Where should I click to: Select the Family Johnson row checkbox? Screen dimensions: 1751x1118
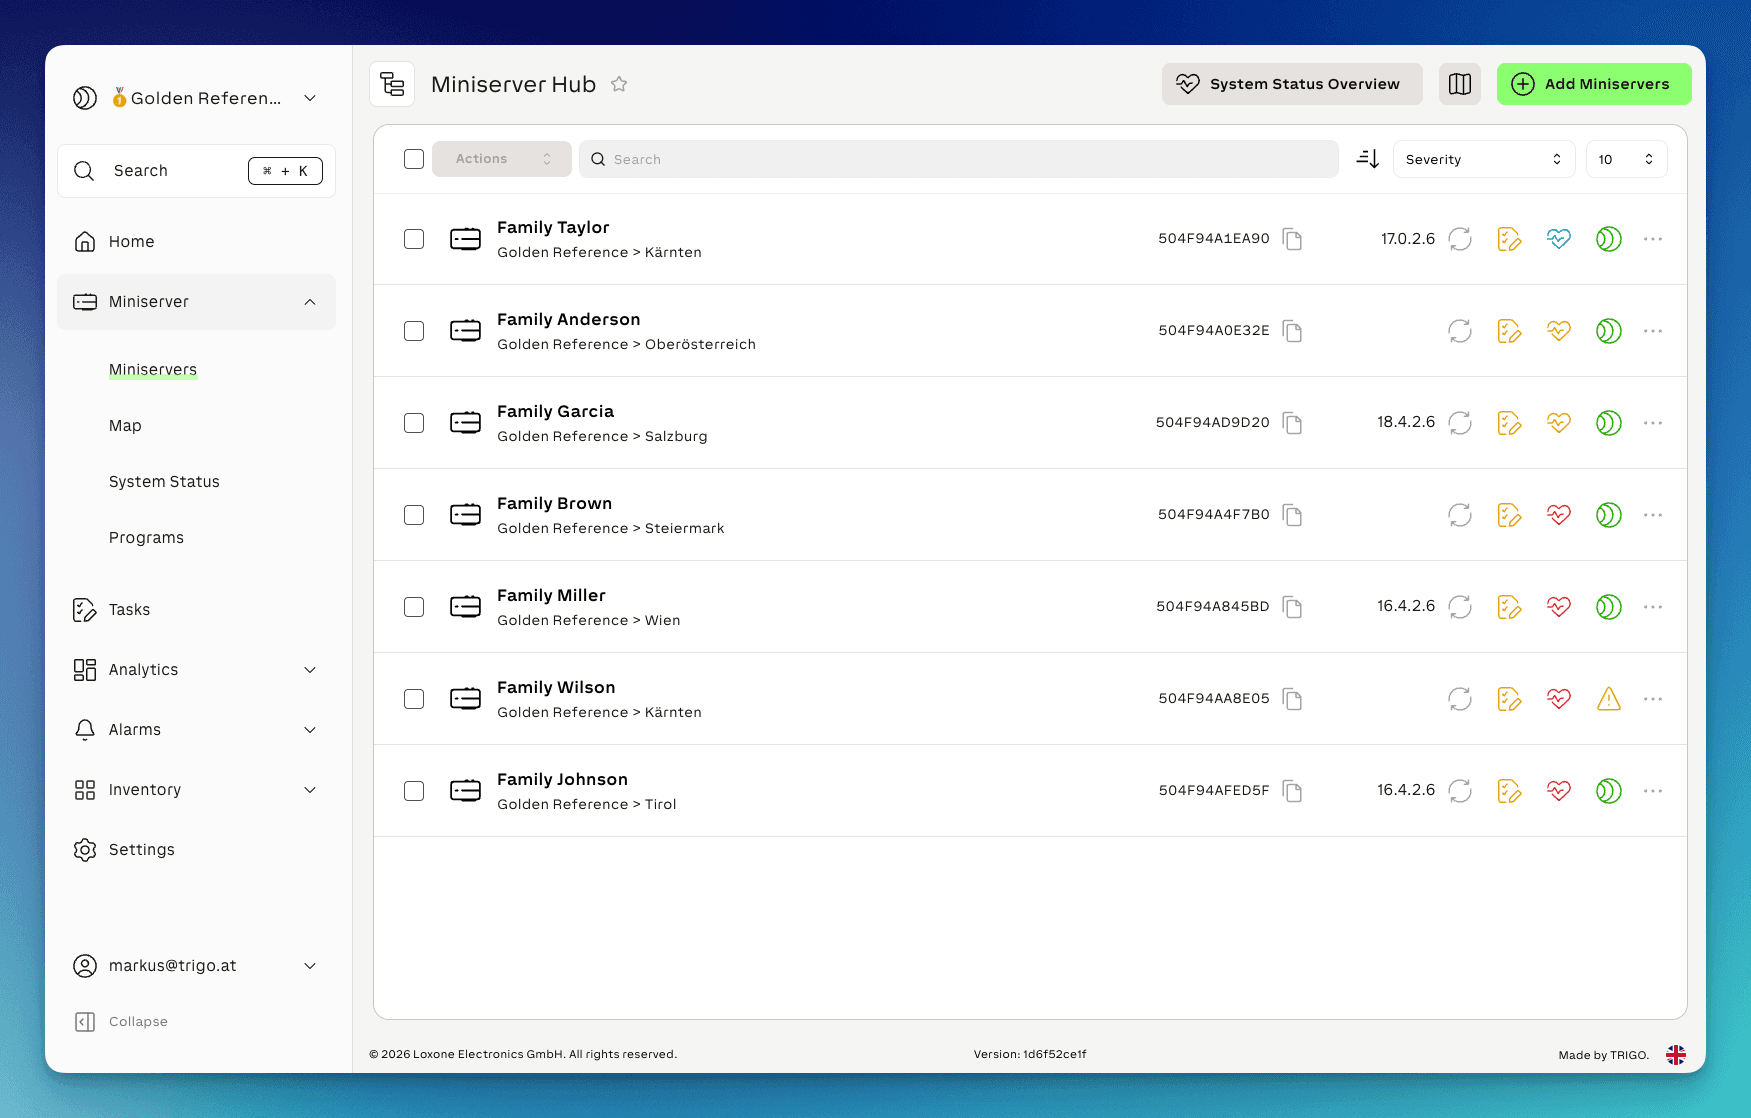coord(414,791)
